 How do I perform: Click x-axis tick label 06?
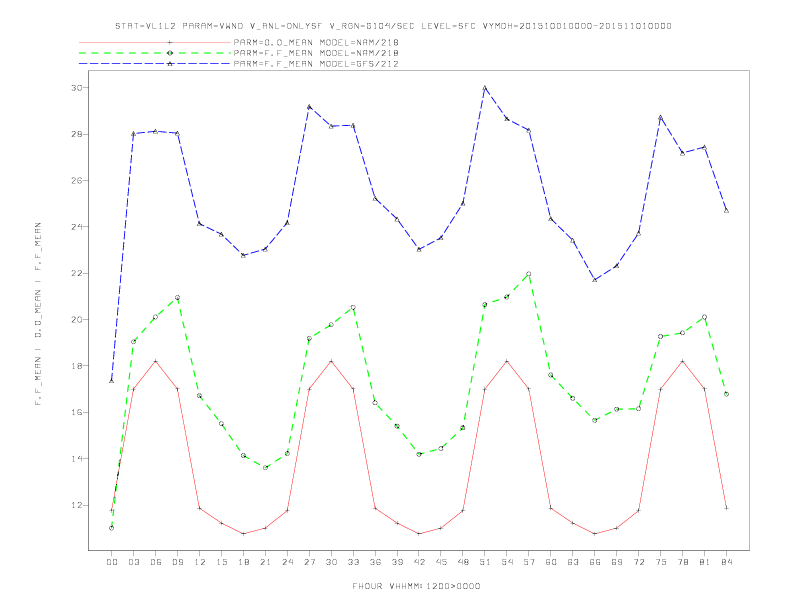[156, 562]
